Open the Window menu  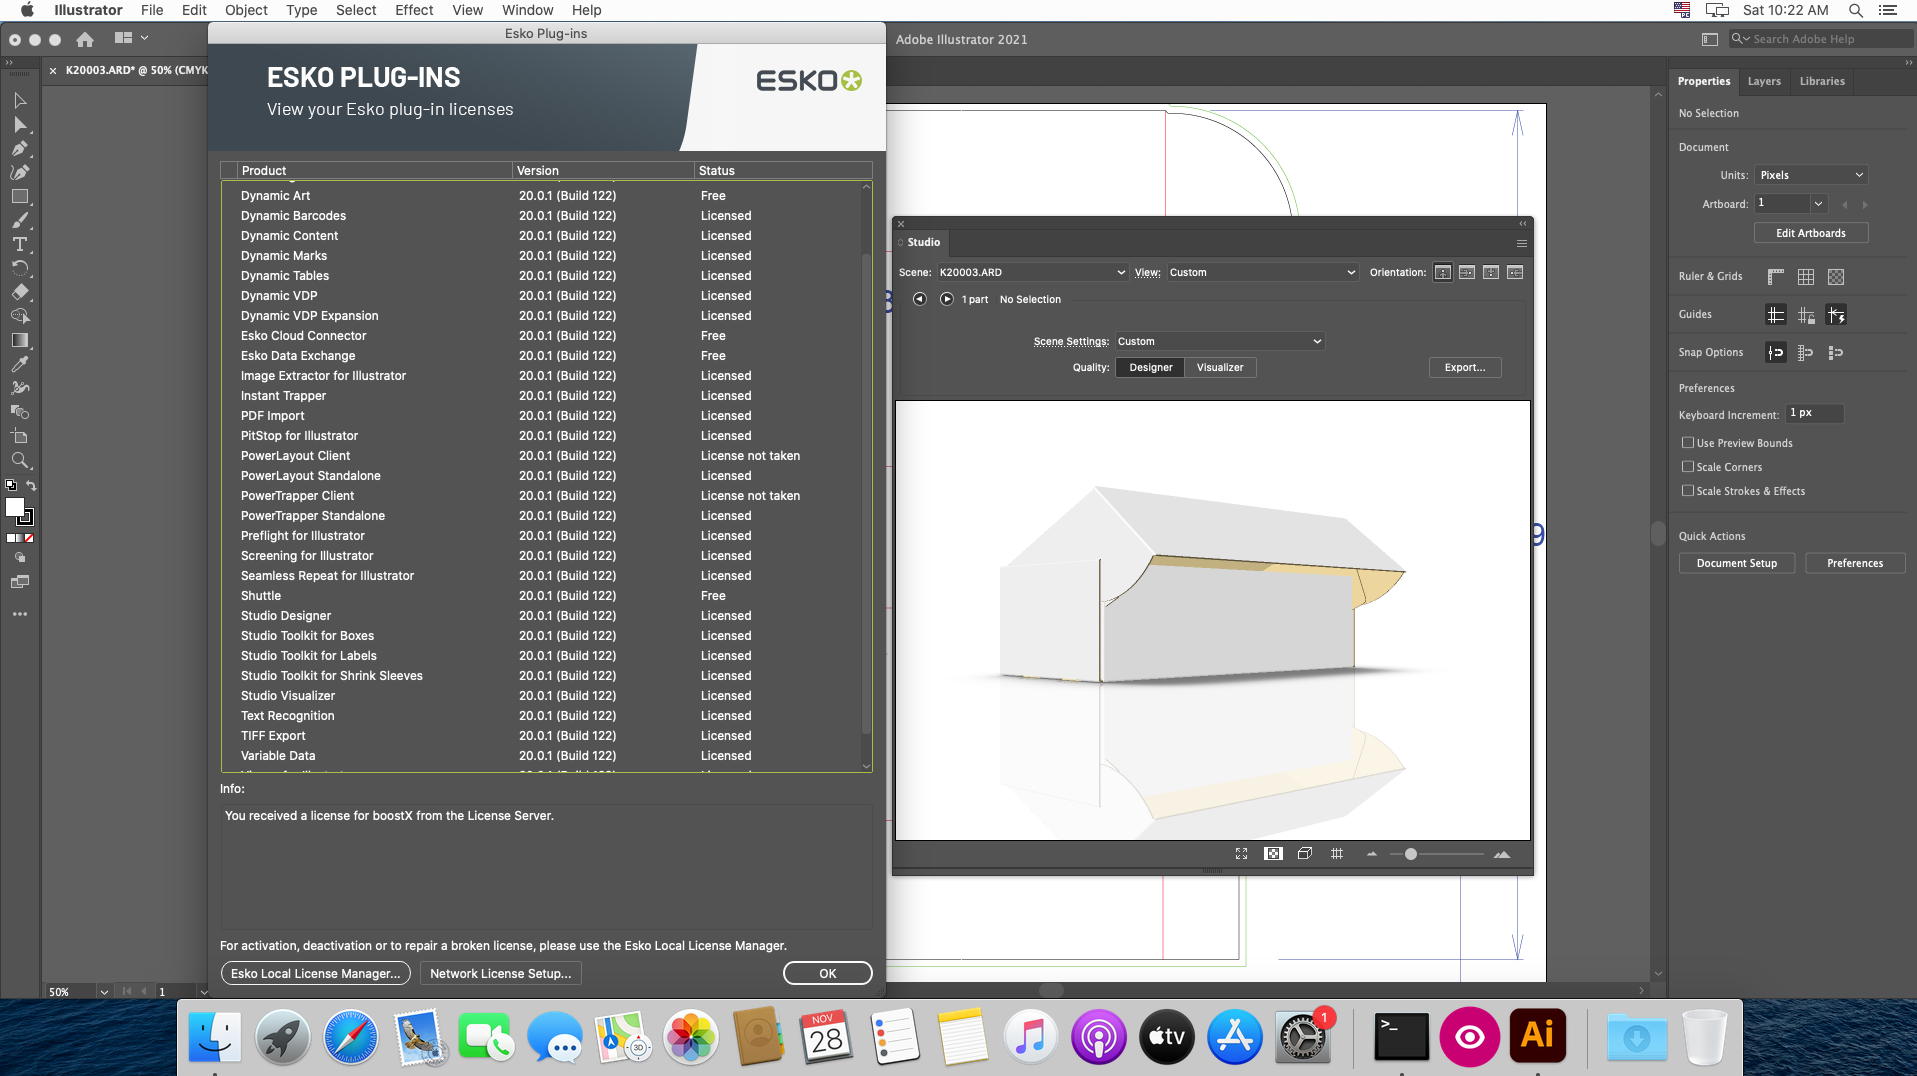(x=527, y=10)
